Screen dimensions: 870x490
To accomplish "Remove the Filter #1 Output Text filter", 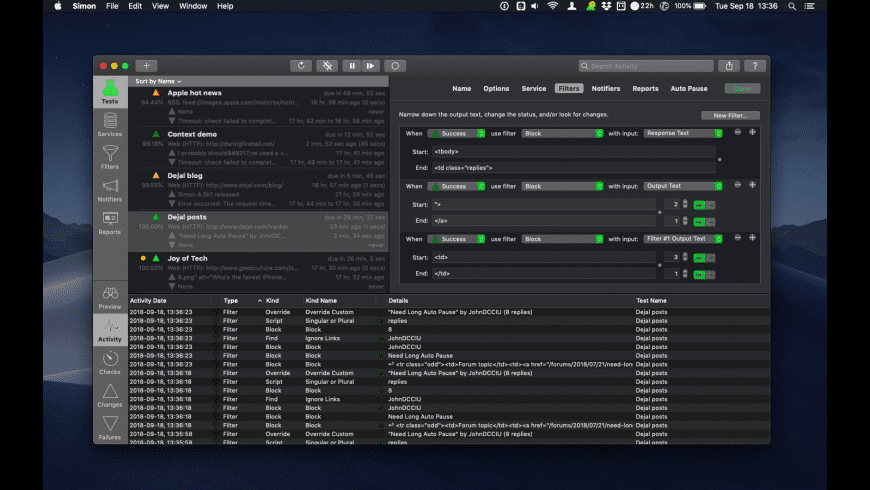I will [x=737, y=238].
